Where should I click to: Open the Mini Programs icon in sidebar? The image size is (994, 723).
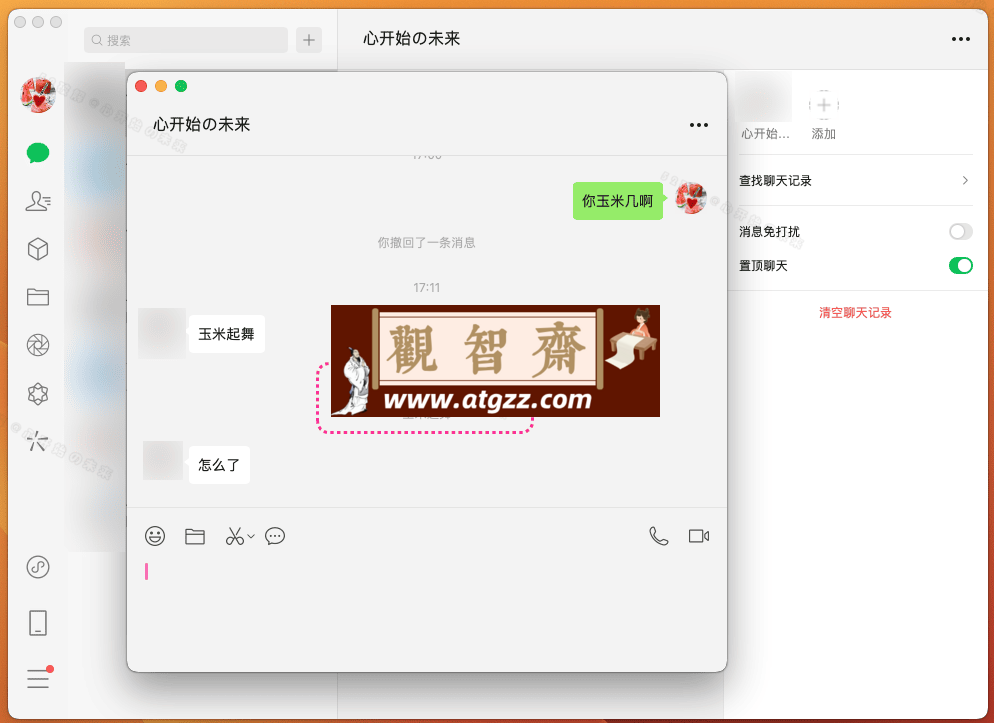(38, 566)
